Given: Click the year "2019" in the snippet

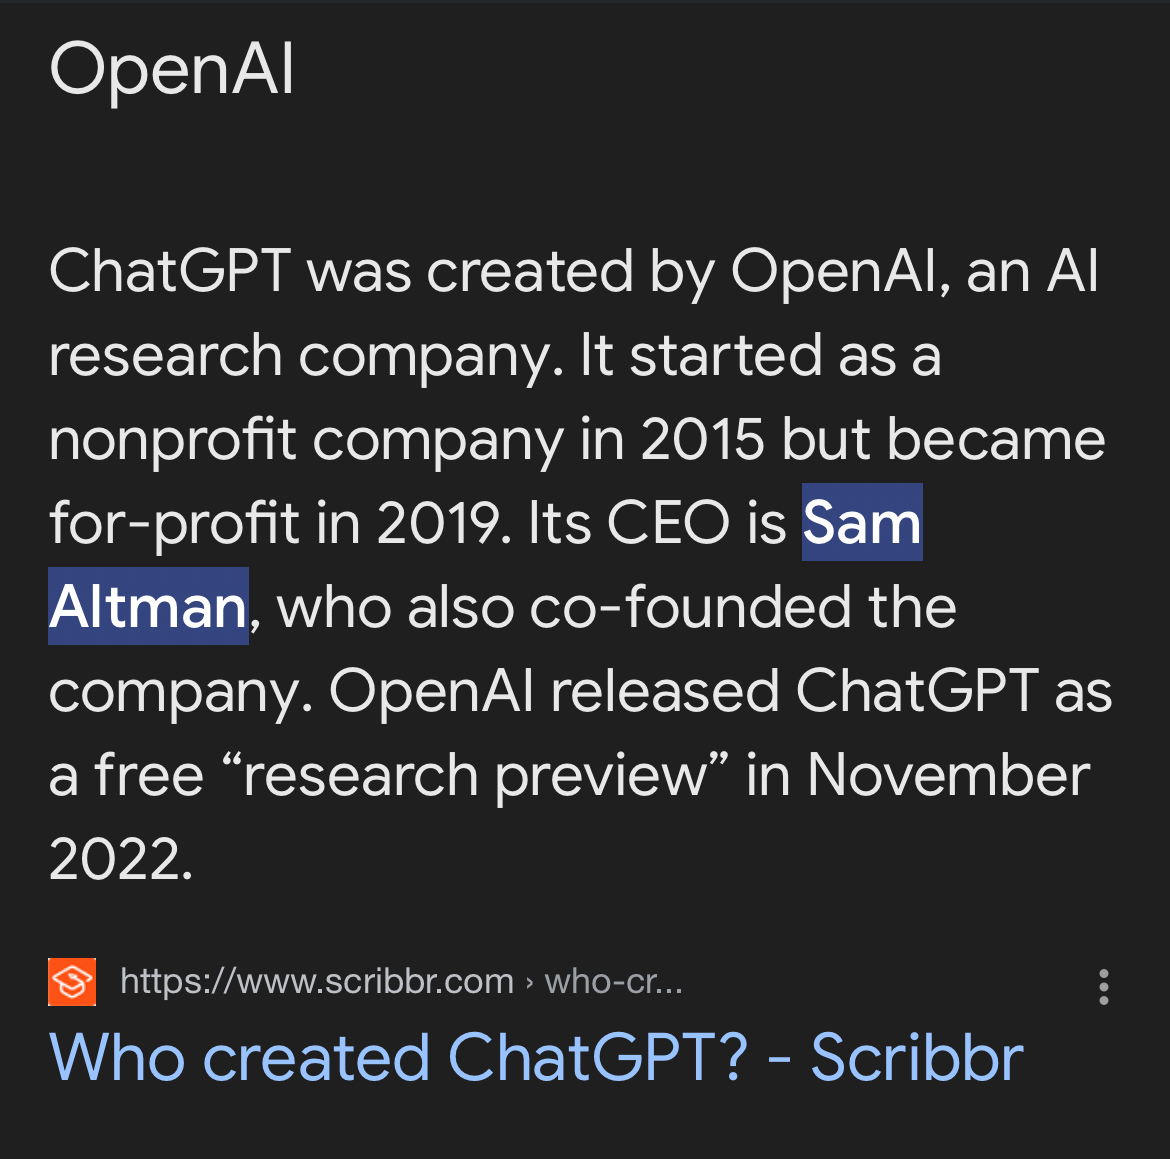Looking at the screenshot, I should click(440, 522).
